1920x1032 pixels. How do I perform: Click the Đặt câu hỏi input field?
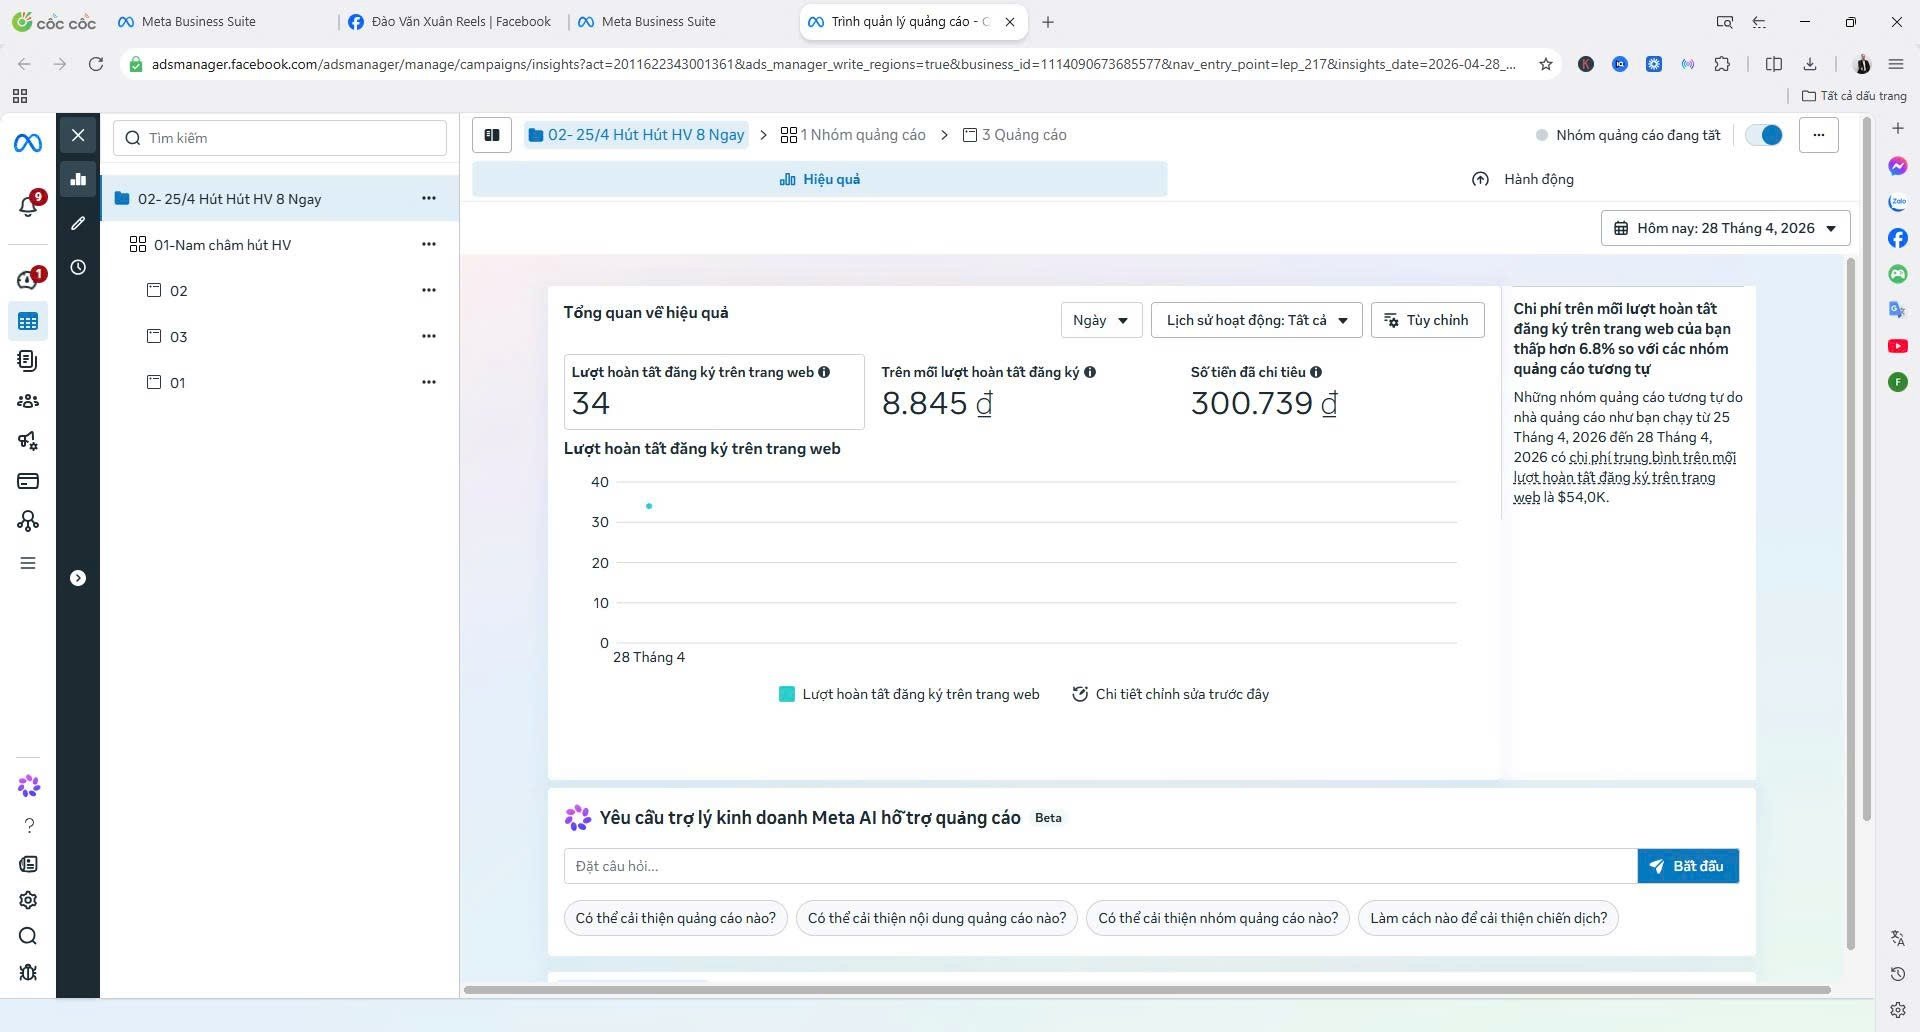pos(1100,866)
